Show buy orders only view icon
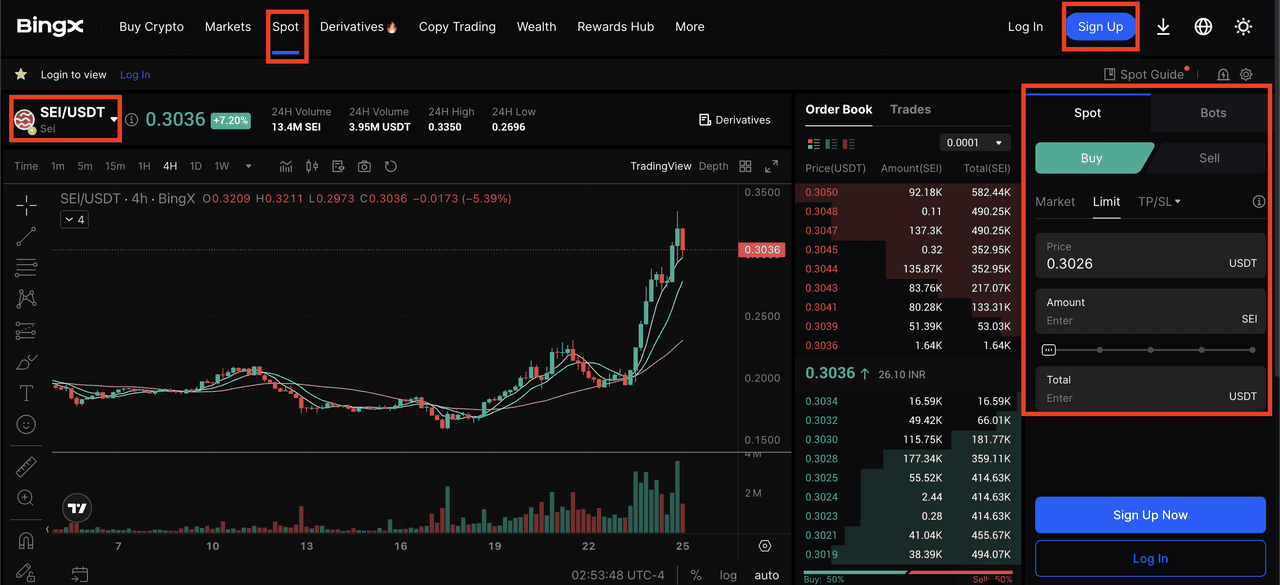 tap(832, 143)
